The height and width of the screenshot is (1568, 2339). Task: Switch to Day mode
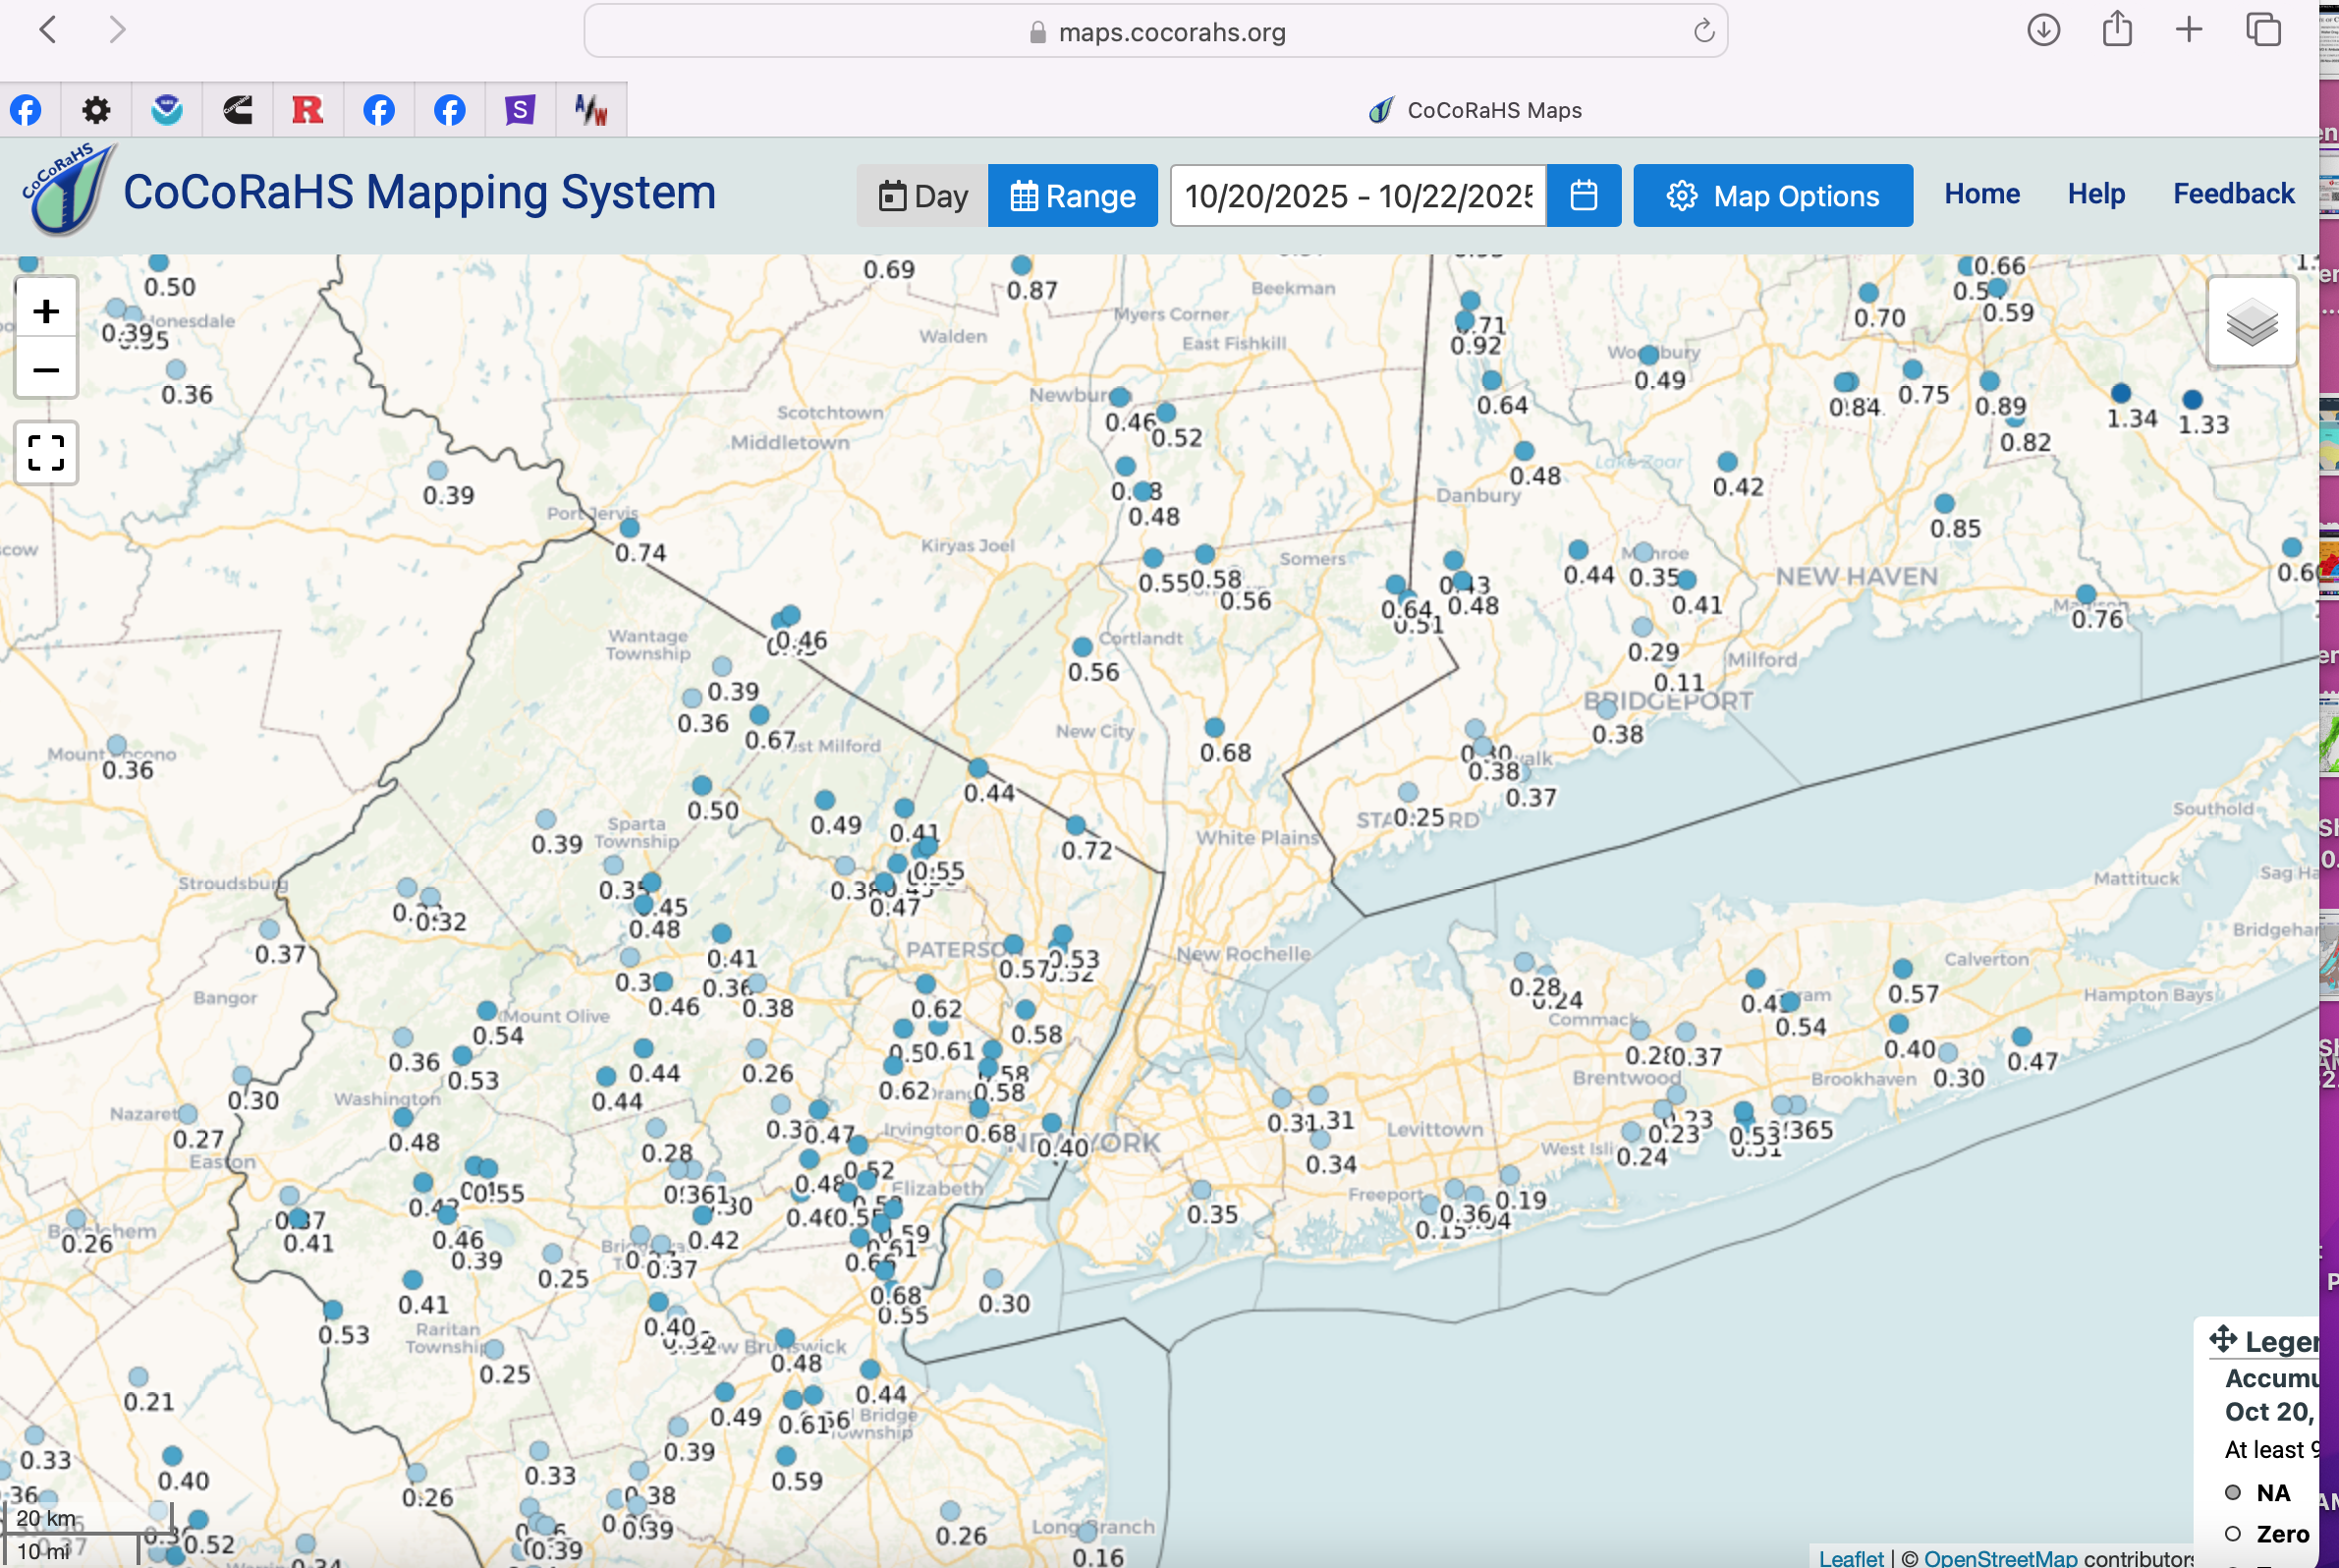pyautogui.click(x=922, y=196)
